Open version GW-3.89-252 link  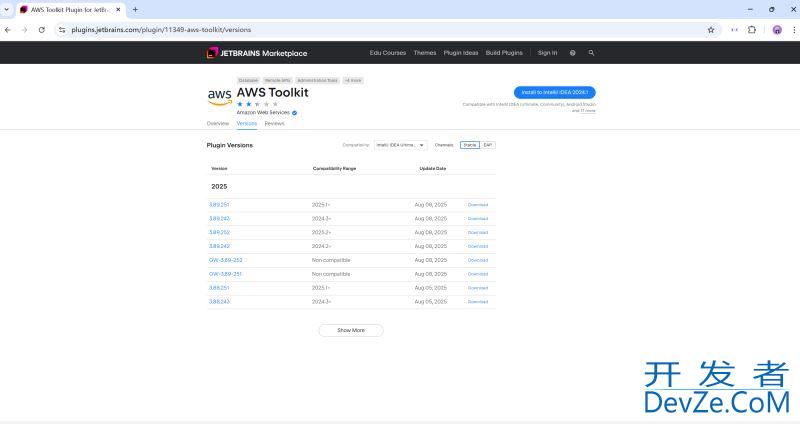tap(226, 260)
